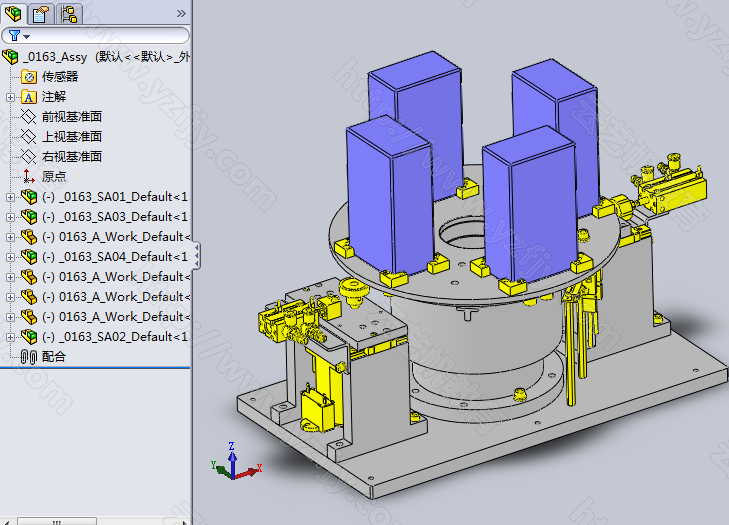The height and width of the screenshot is (525, 729).
Task: Select the 上视基准面 plane icon
Action: tap(29, 137)
